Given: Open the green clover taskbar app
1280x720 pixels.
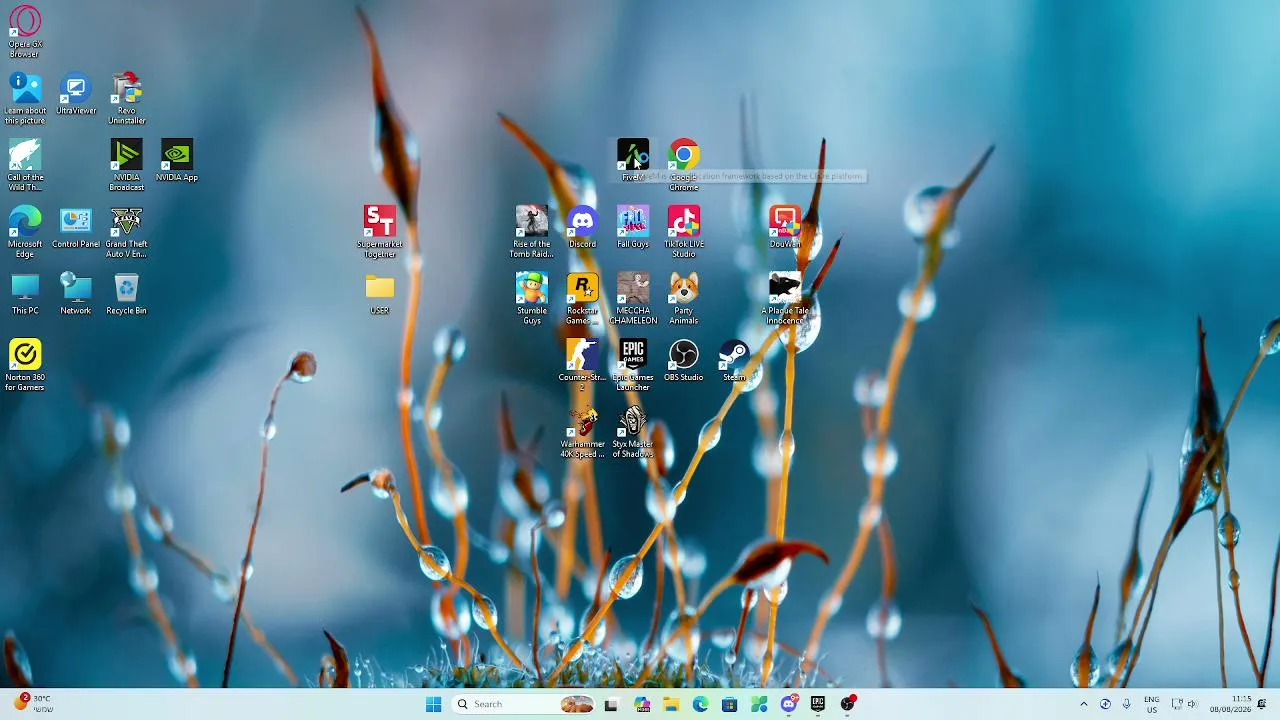Looking at the screenshot, I should (x=759, y=704).
